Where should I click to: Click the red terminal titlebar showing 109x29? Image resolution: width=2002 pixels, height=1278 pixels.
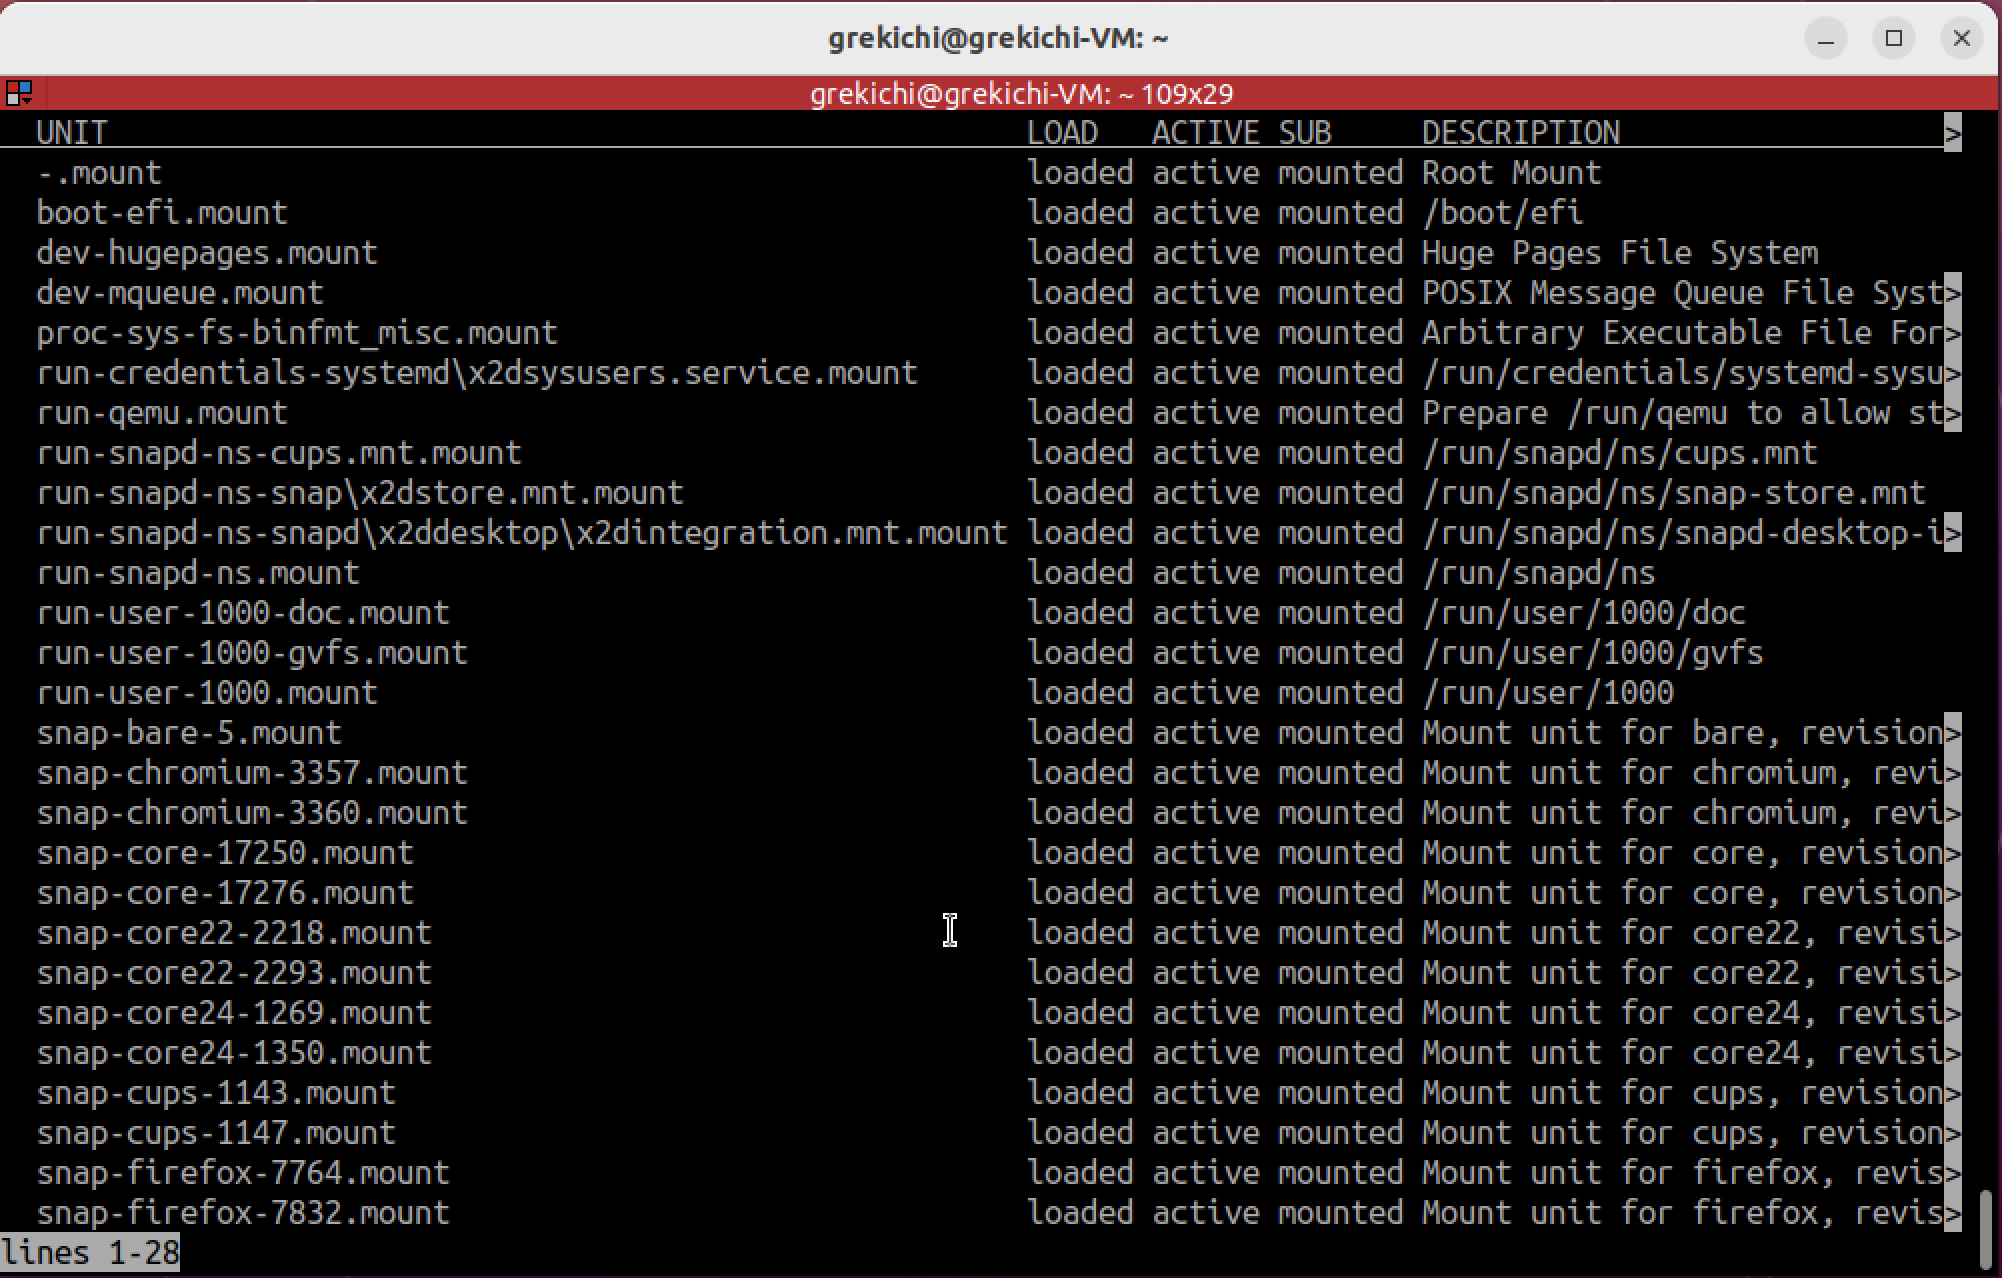coord(1020,94)
